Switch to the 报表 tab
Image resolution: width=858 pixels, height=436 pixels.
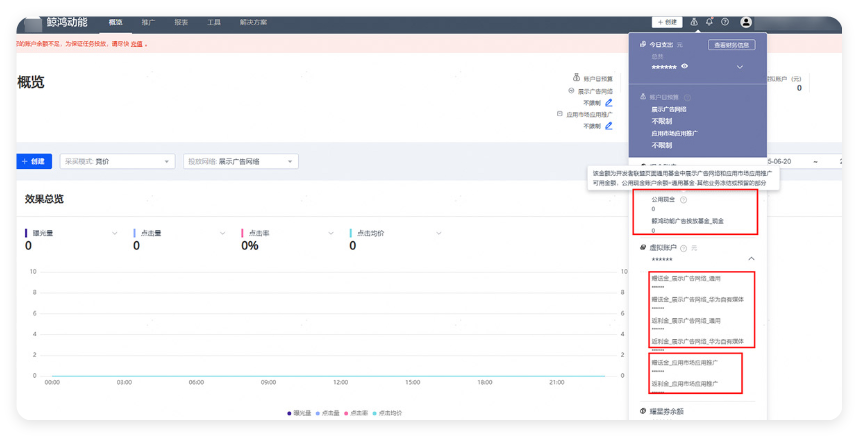pyautogui.click(x=181, y=22)
